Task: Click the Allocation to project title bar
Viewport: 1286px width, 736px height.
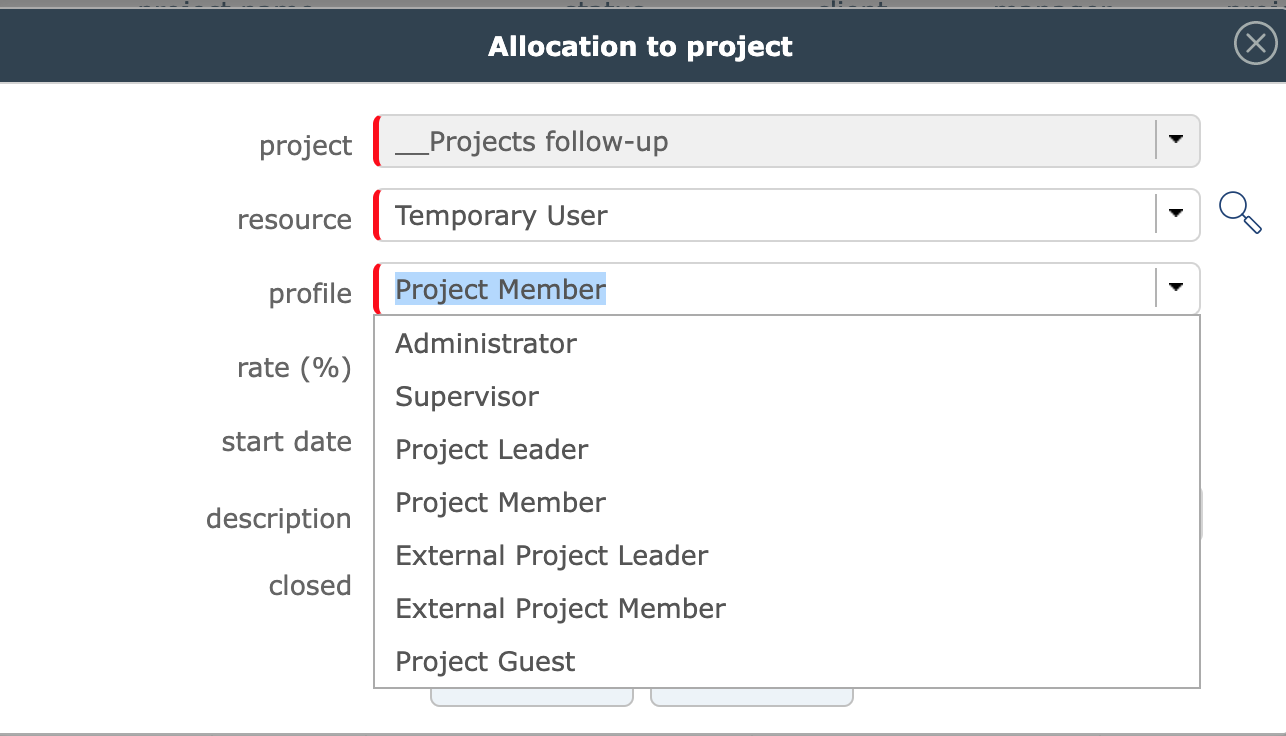Action: pyautogui.click(x=640, y=46)
